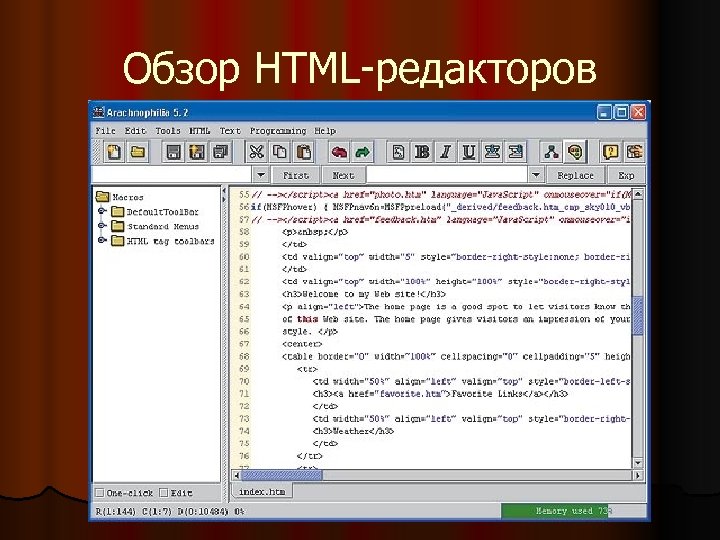Expand the Standard Menus tree node
Image resolution: width=720 pixels, height=540 pixels.
click(x=102, y=226)
